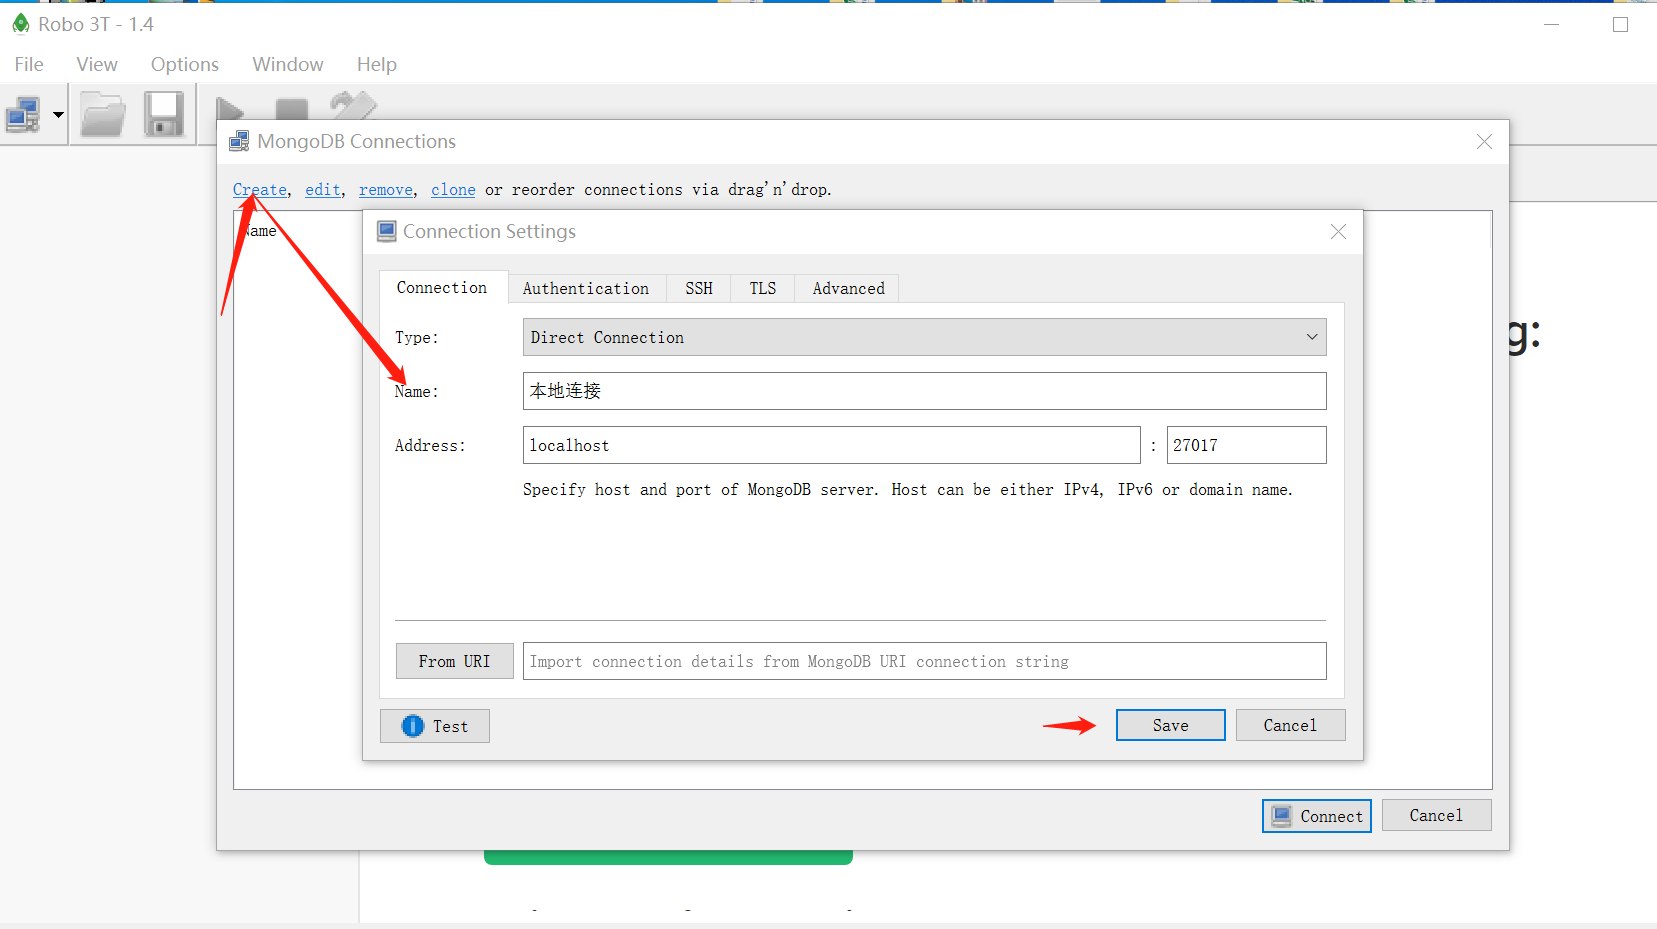Image resolution: width=1657 pixels, height=929 pixels.
Task: Click Cancel in MongoDB Connections dialog
Action: pyautogui.click(x=1436, y=815)
